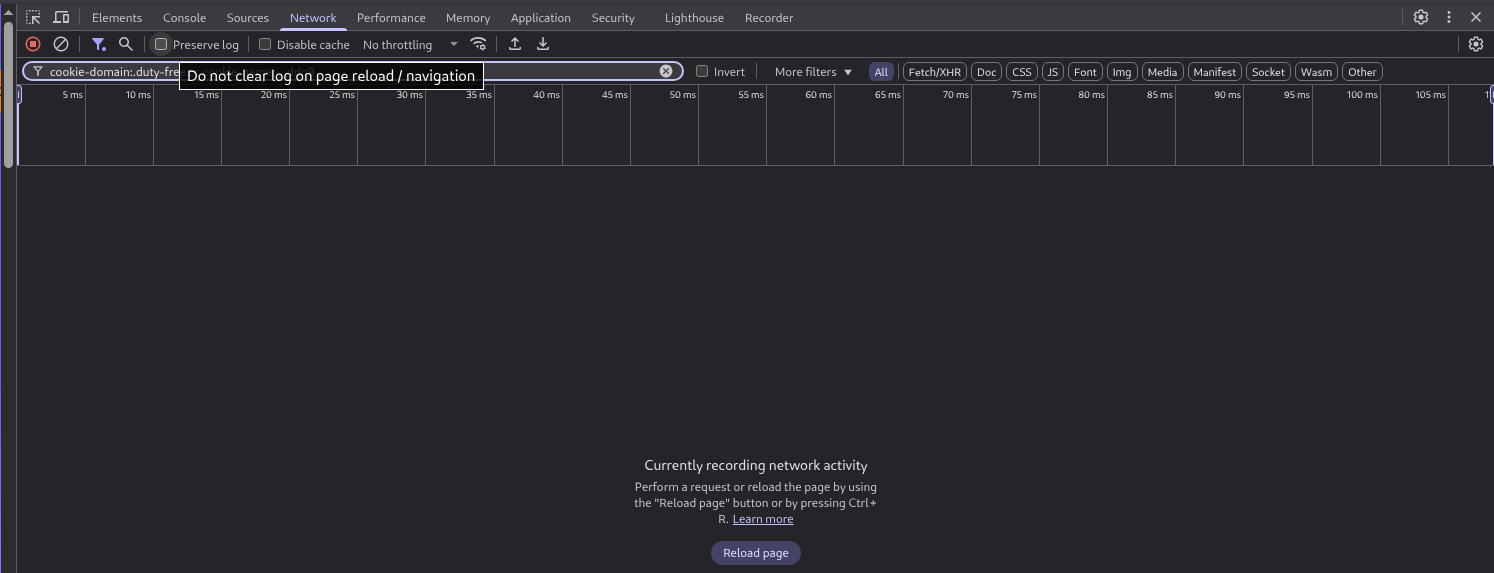
Task: Open the No throttling dropdown
Action: coord(410,45)
